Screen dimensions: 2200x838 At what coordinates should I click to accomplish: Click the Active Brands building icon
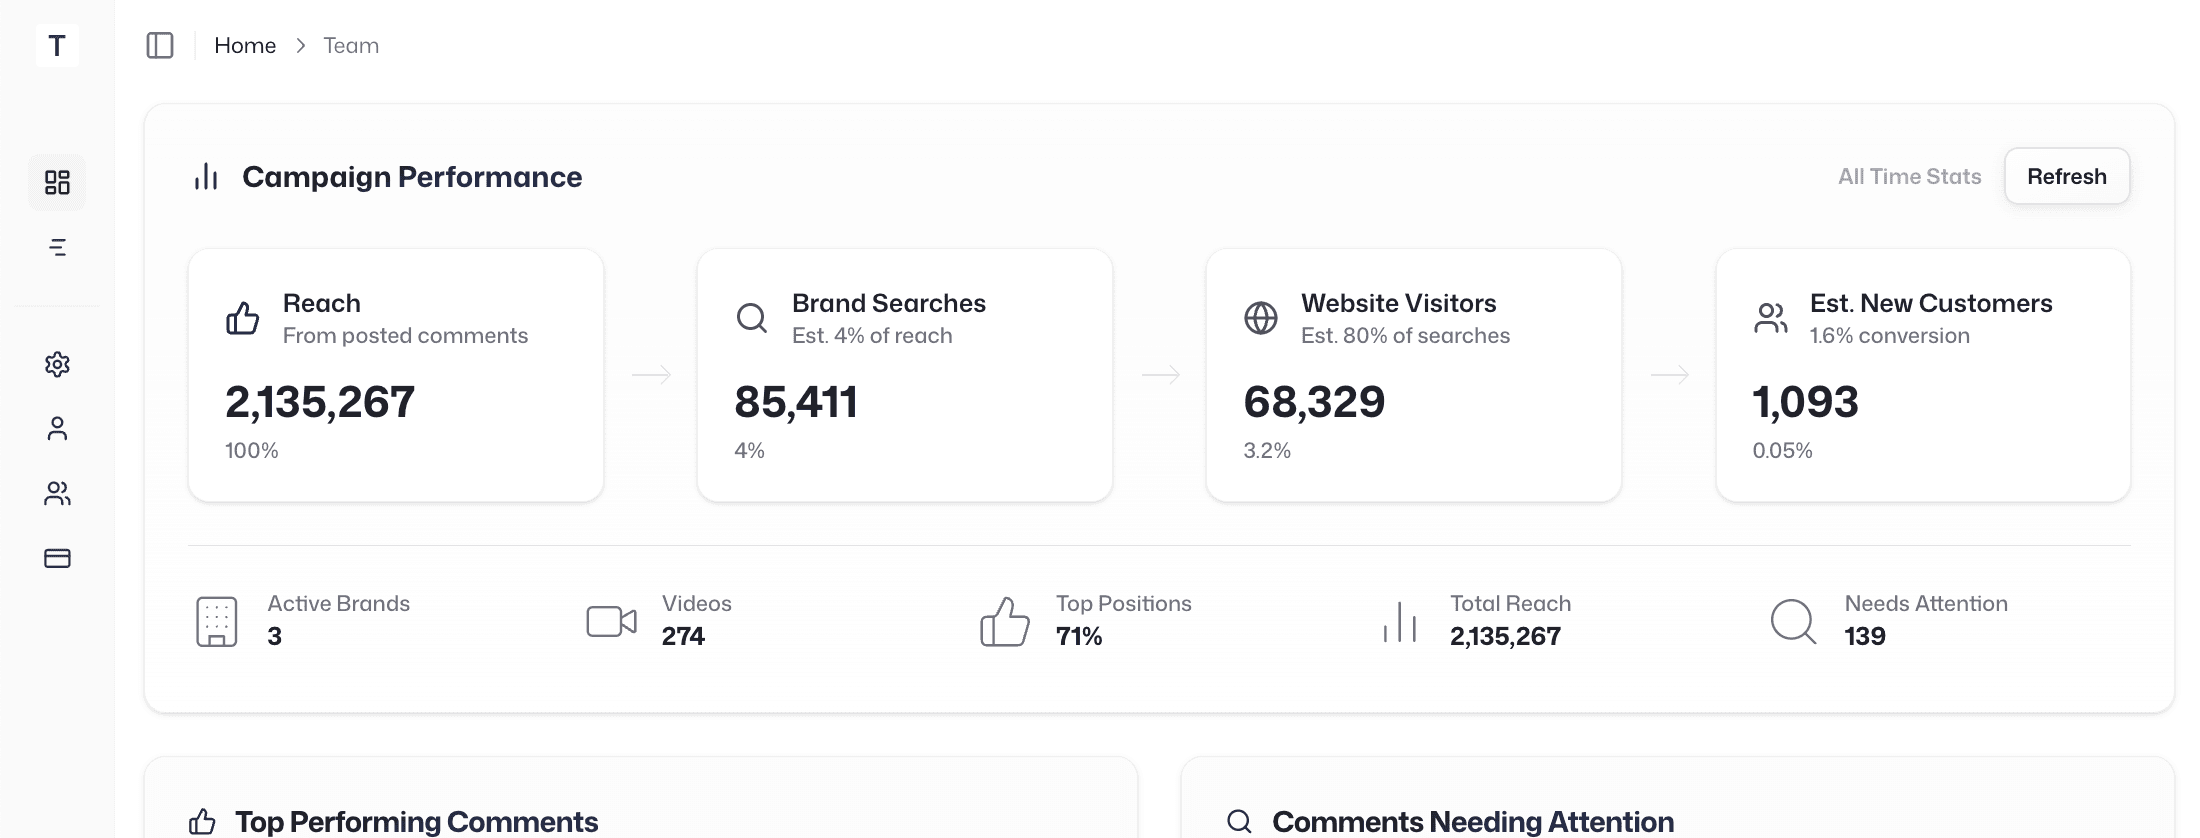coord(216,622)
